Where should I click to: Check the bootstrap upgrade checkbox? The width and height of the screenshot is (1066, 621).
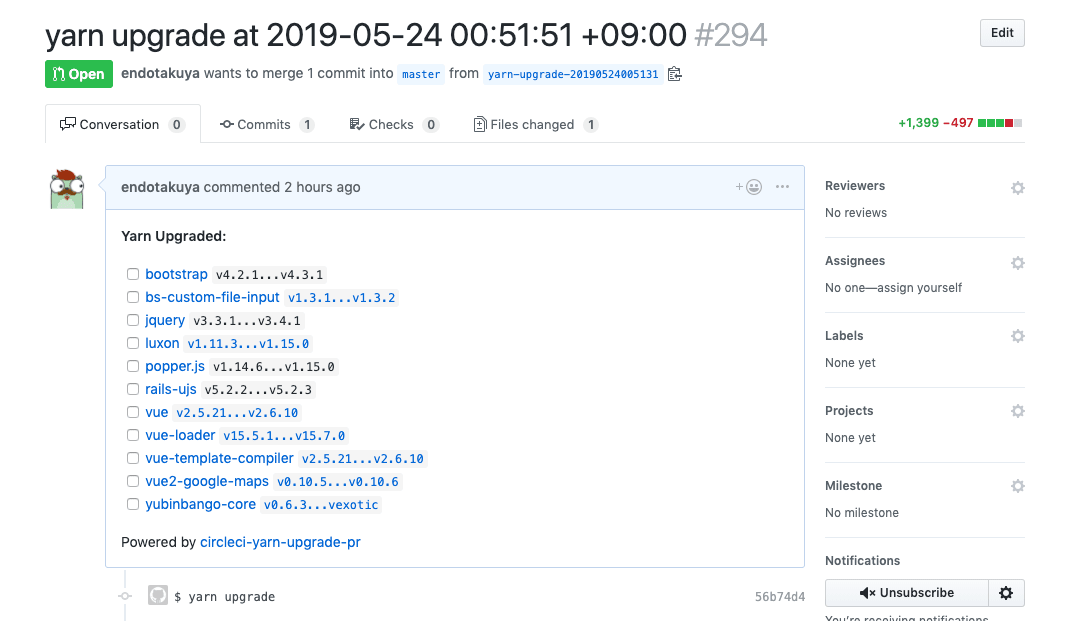[x=132, y=274]
